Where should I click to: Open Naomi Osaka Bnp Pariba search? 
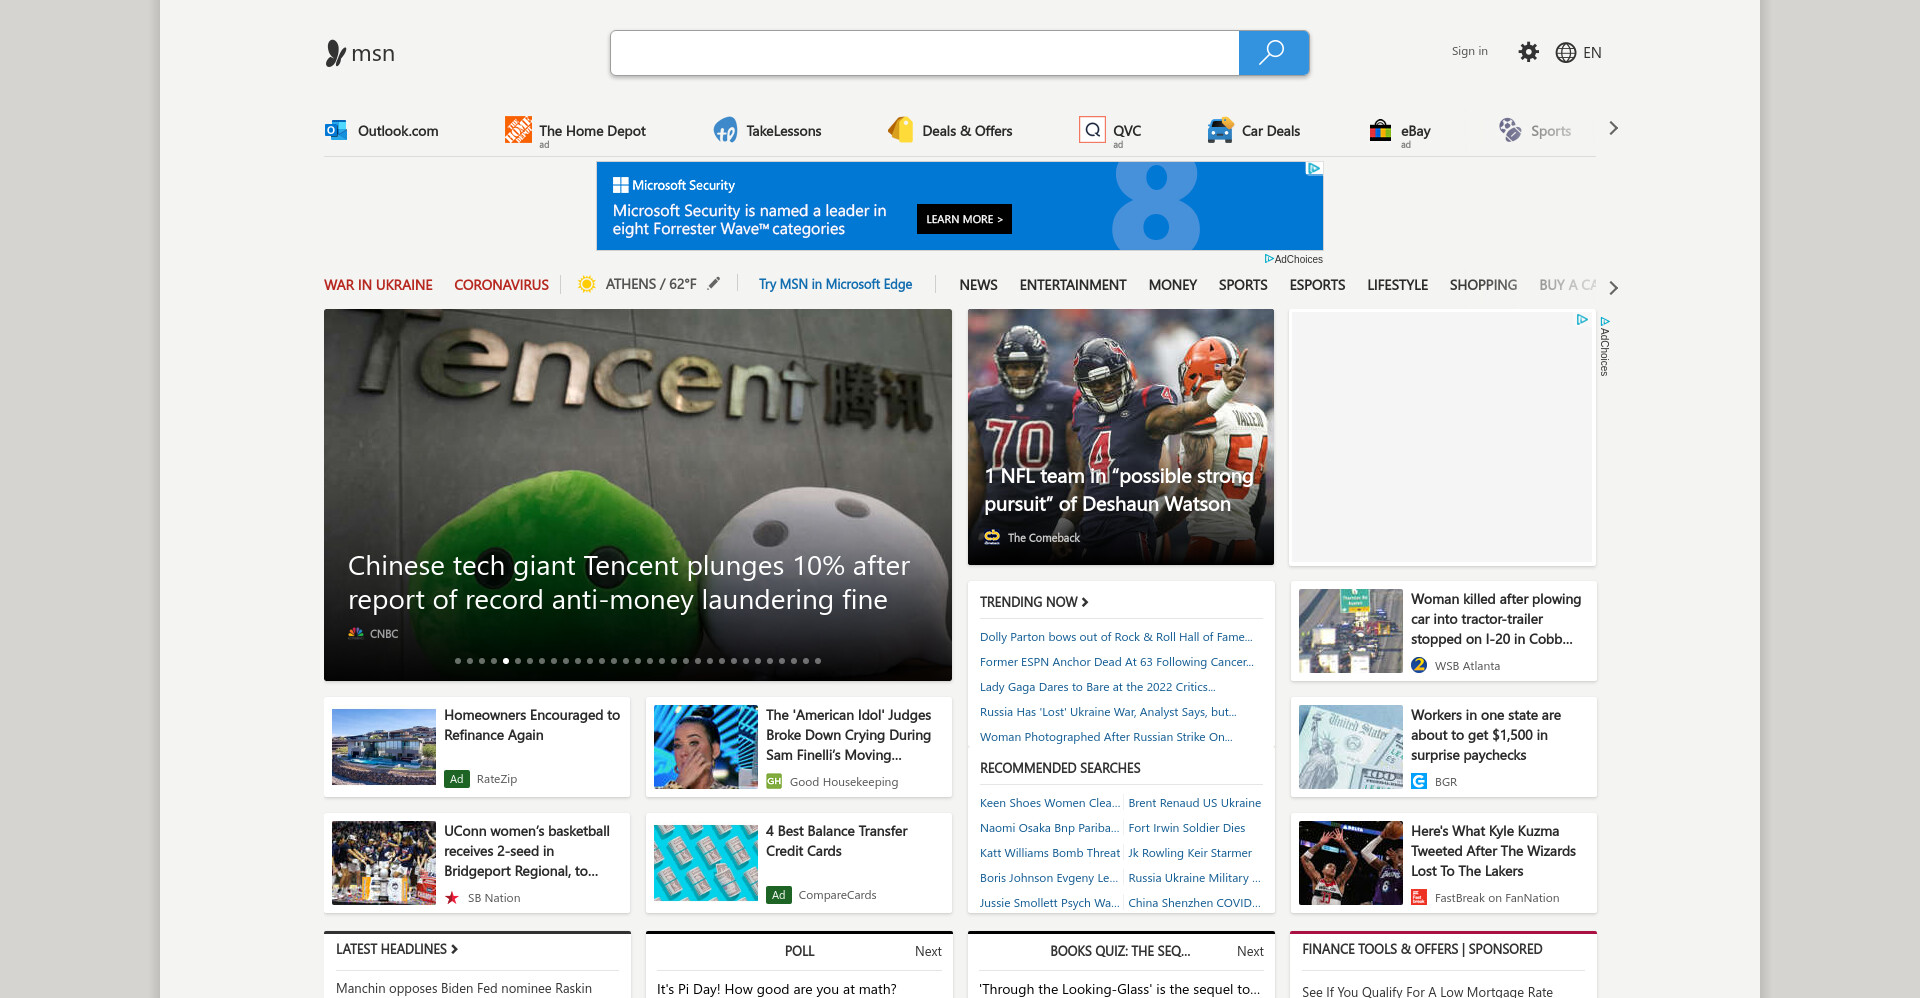point(1049,828)
